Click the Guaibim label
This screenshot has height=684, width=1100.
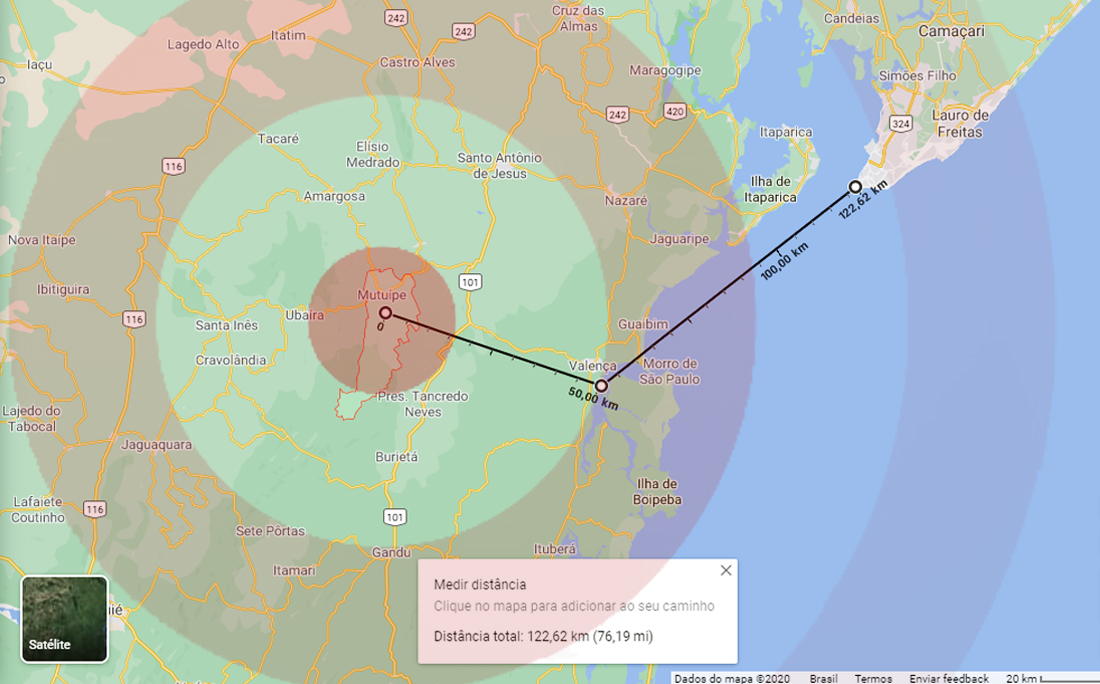tap(643, 324)
